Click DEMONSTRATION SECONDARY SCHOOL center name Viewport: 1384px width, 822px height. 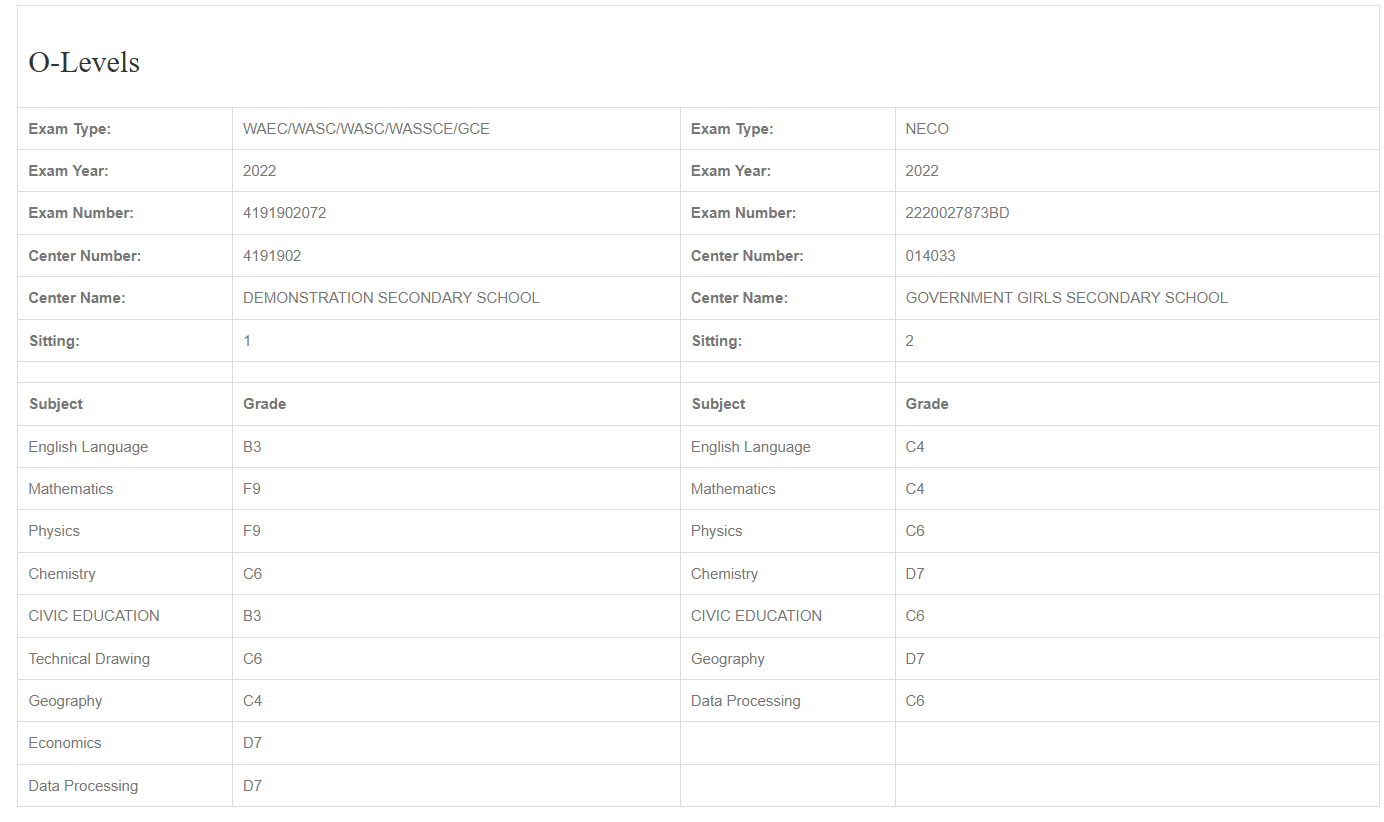coord(391,298)
